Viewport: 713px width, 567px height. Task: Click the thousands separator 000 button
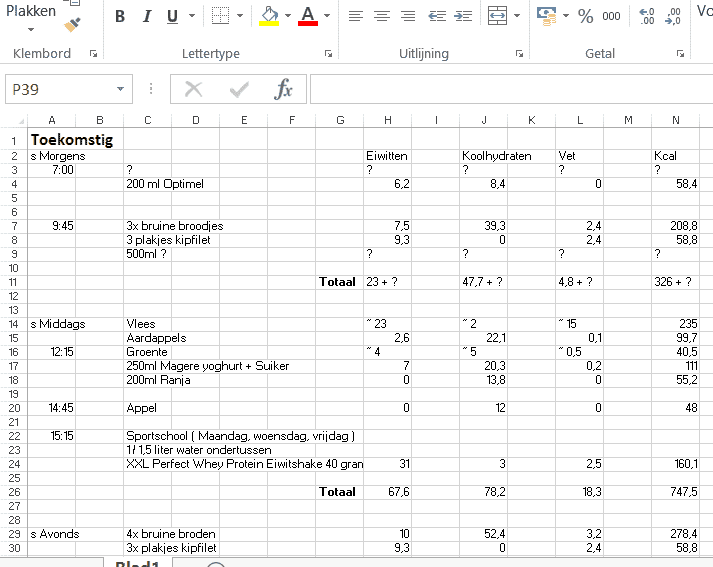pos(612,16)
